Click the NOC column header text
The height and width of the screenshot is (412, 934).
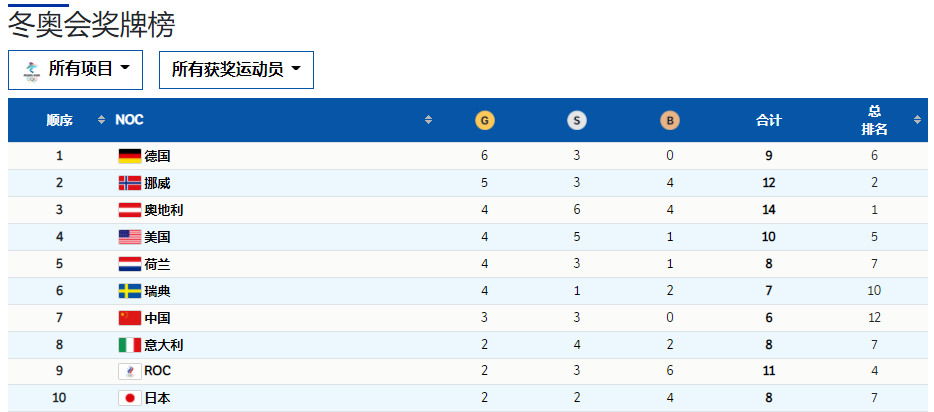click(129, 120)
